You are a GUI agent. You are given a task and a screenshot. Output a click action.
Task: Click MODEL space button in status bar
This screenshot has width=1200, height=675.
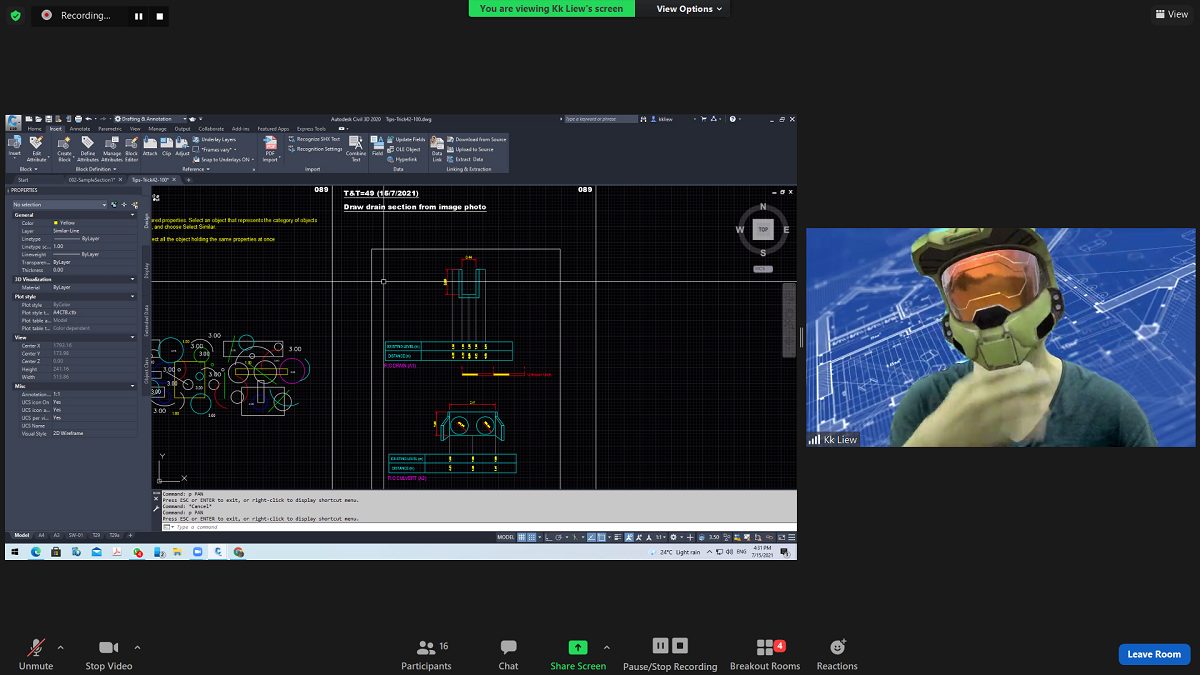(x=506, y=537)
